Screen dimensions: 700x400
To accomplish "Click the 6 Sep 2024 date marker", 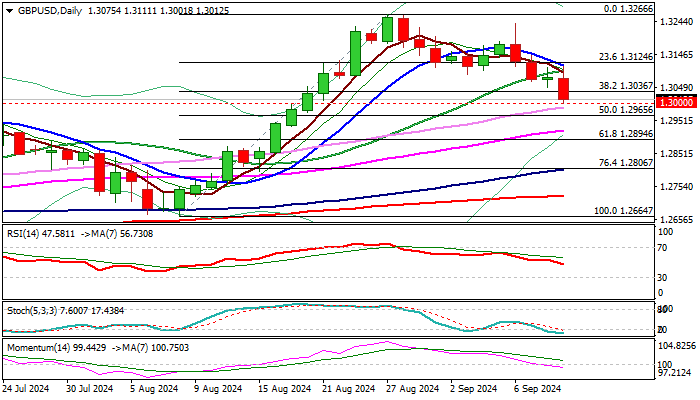I will [538, 389].
